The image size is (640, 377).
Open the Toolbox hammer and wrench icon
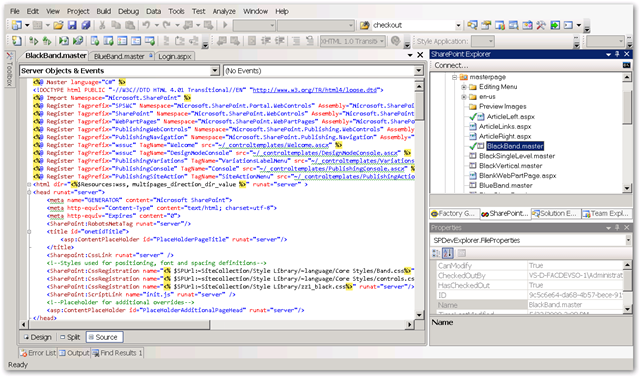541,25
